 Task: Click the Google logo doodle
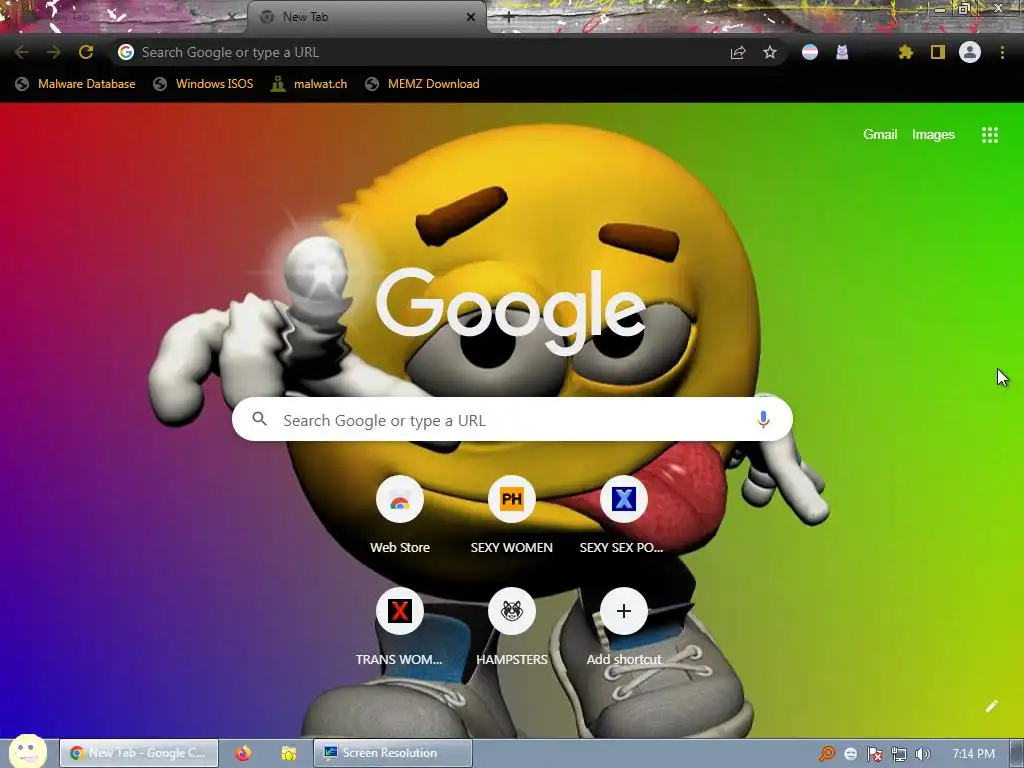click(x=511, y=311)
